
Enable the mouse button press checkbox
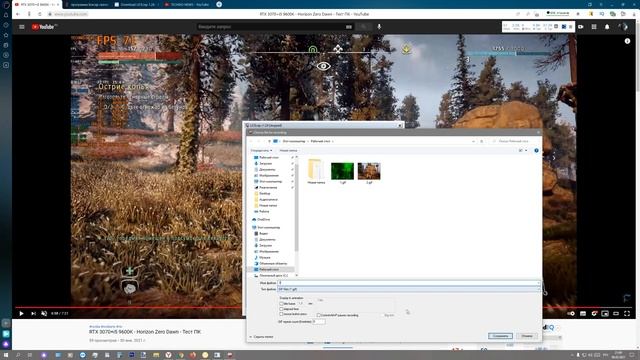point(281,314)
